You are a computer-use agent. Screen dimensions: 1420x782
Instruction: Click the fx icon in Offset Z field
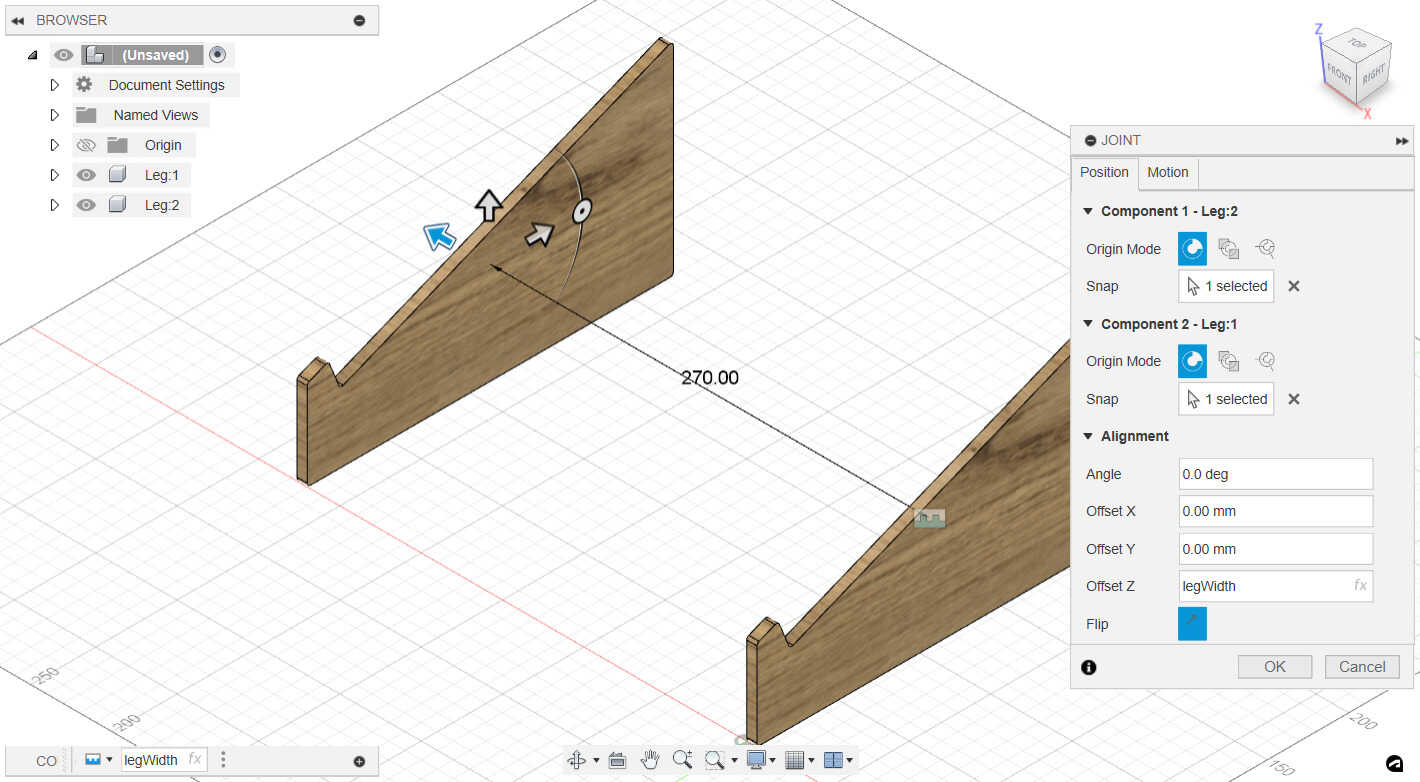coord(1360,586)
